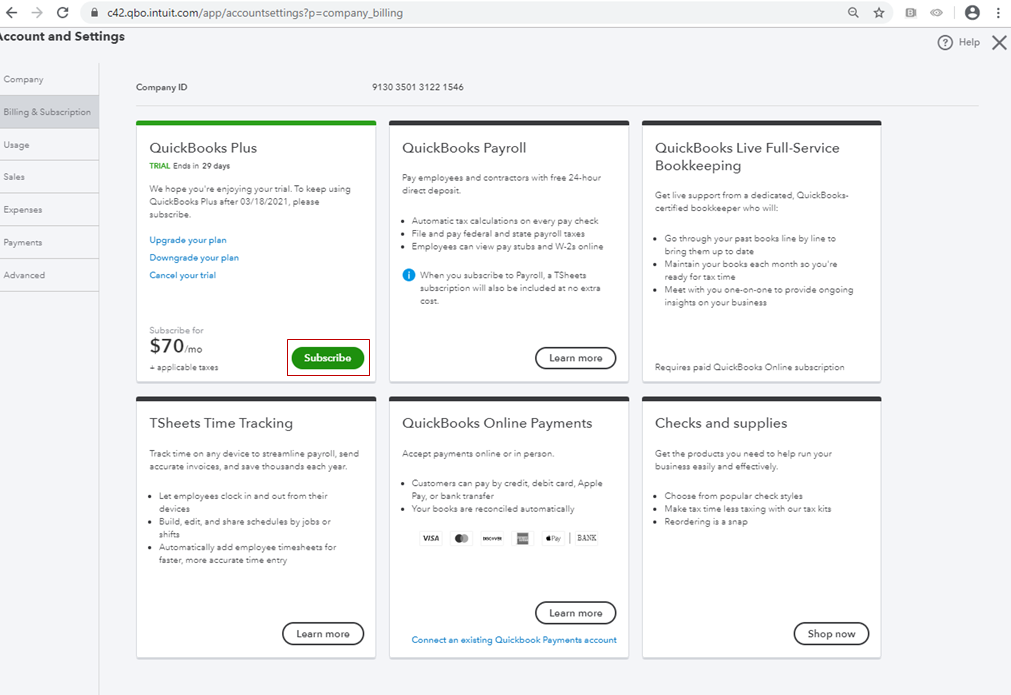Image resolution: width=1011 pixels, height=695 pixels.
Task: Open the Sales settings tab
Action: pos(15,177)
